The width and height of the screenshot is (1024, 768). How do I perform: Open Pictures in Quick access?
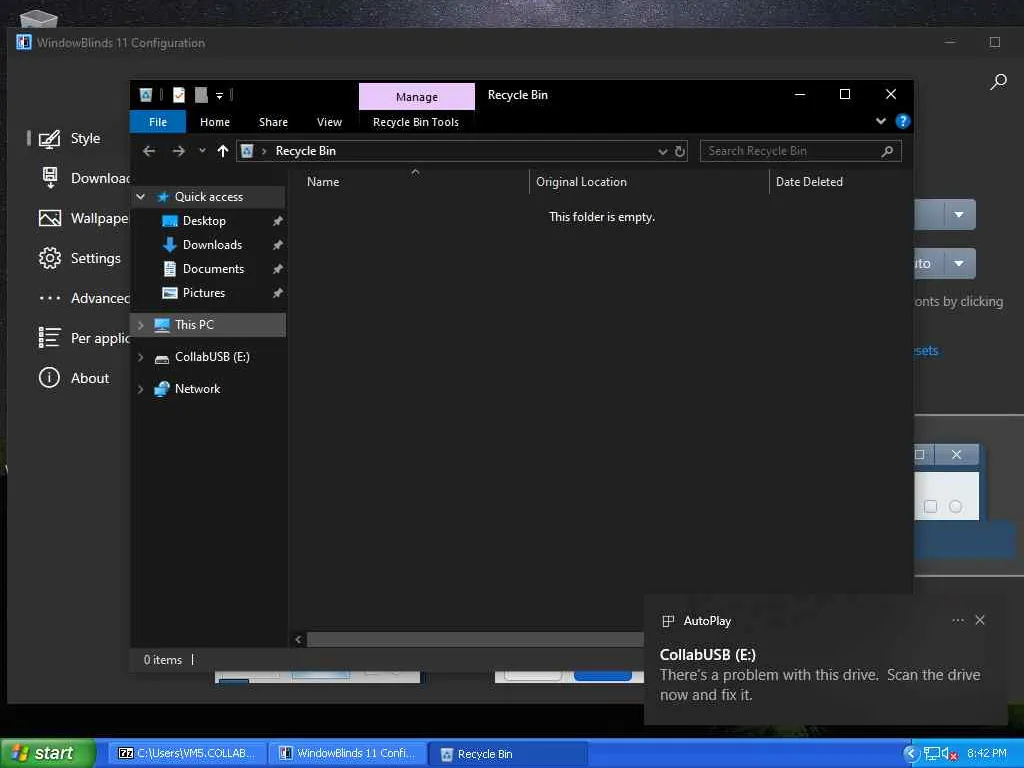[204, 293]
